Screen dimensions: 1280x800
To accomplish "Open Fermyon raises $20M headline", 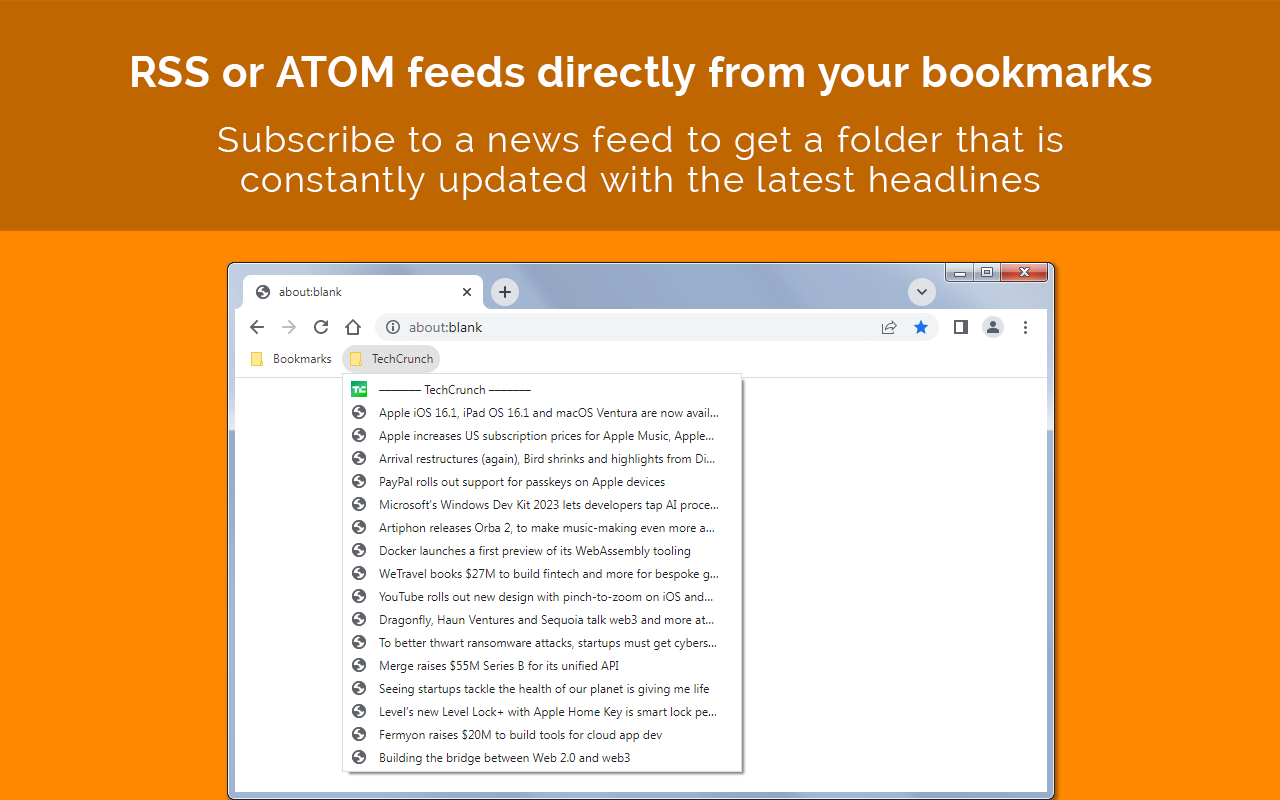I will [x=542, y=735].
